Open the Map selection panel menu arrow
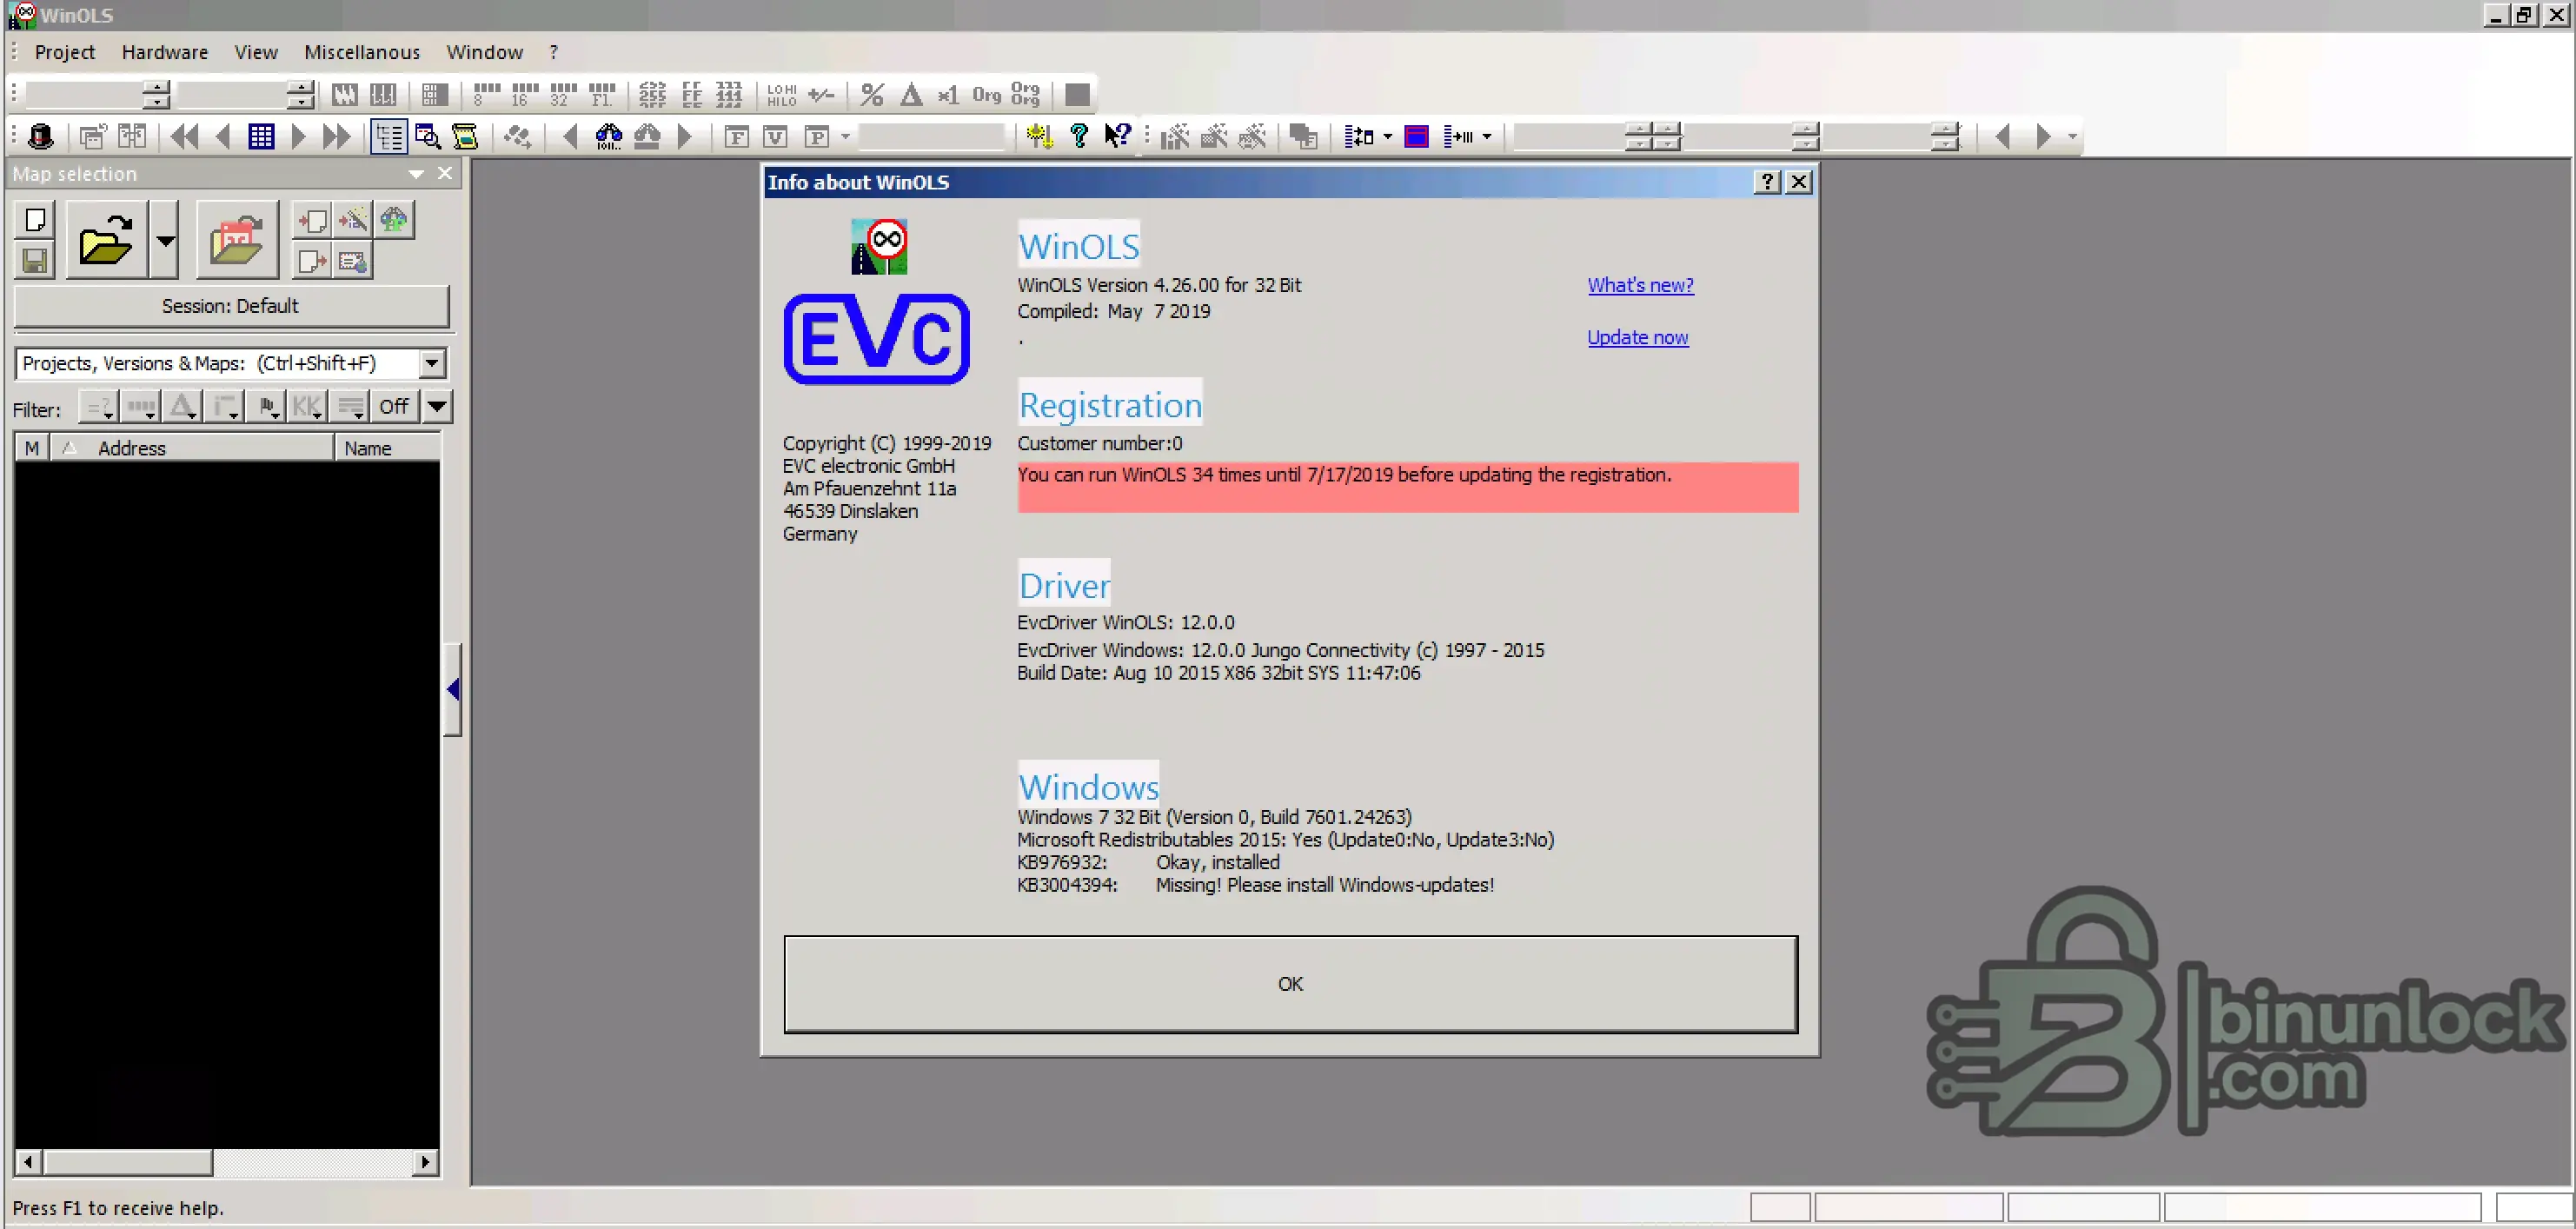This screenshot has width=2576, height=1229. tap(416, 174)
